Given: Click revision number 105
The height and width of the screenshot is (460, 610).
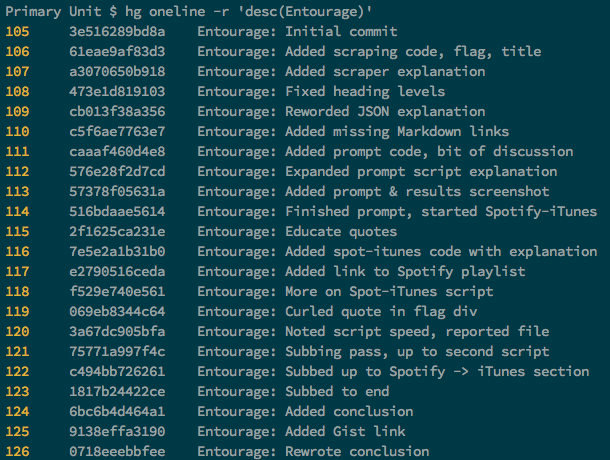Looking at the screenshot, I should point(18,32).
